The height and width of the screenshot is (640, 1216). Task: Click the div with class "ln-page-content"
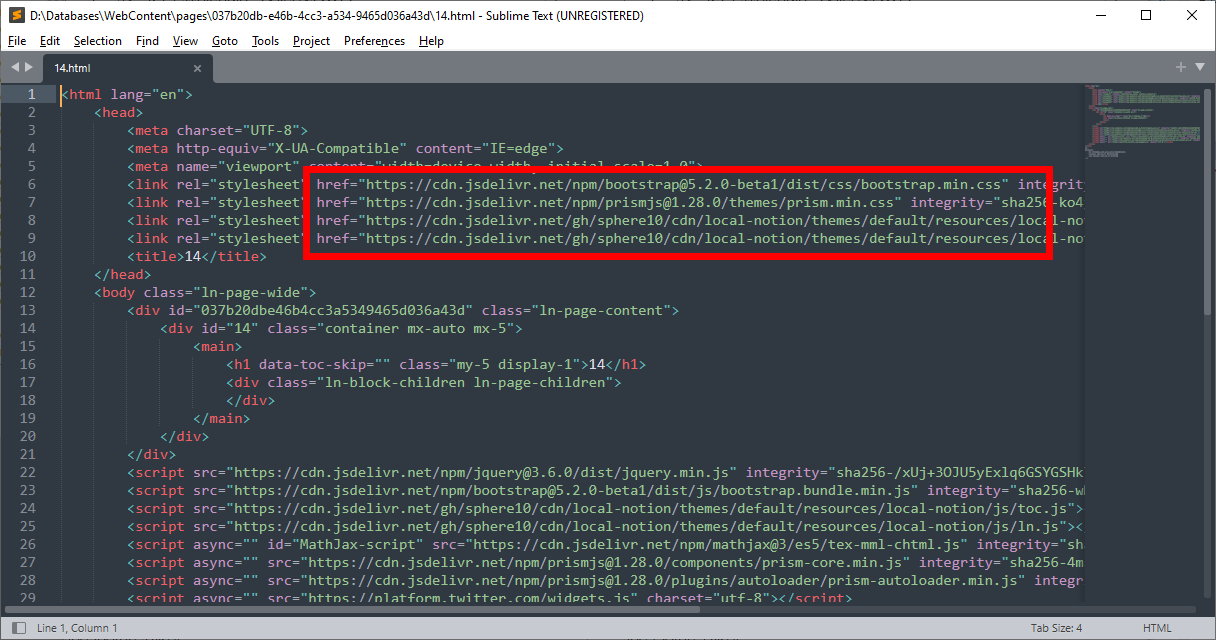[x=403, y=310]
